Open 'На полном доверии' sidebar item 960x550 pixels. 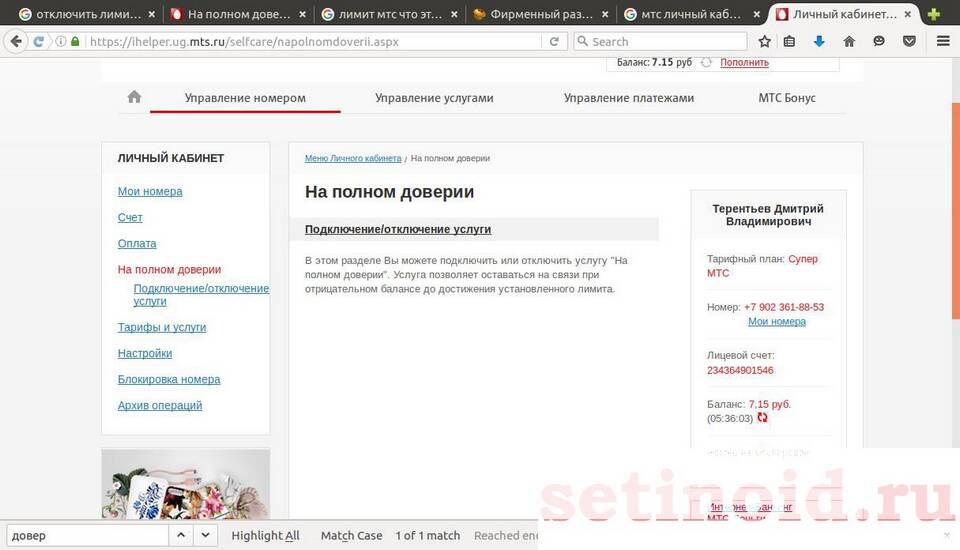click(x=169, y=269)
